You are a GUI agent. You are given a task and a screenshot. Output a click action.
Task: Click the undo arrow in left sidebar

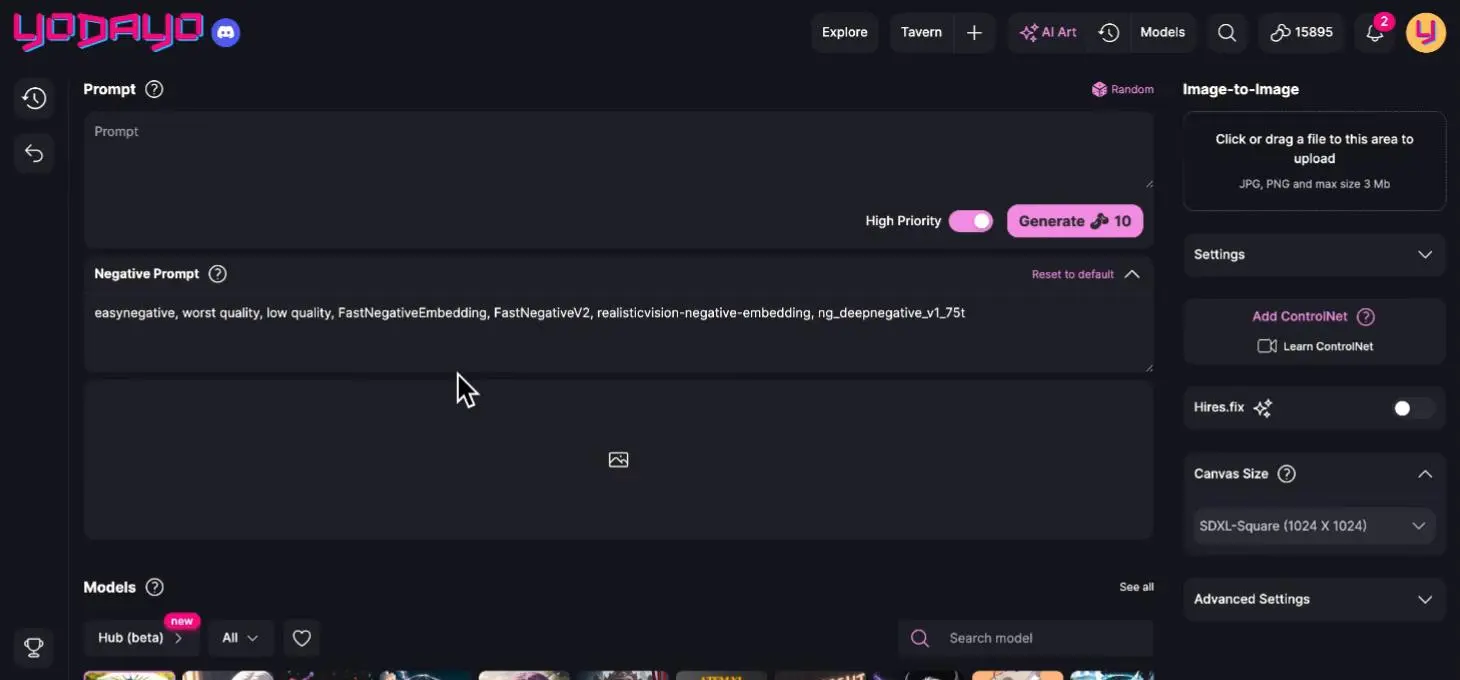pos(34,153)
